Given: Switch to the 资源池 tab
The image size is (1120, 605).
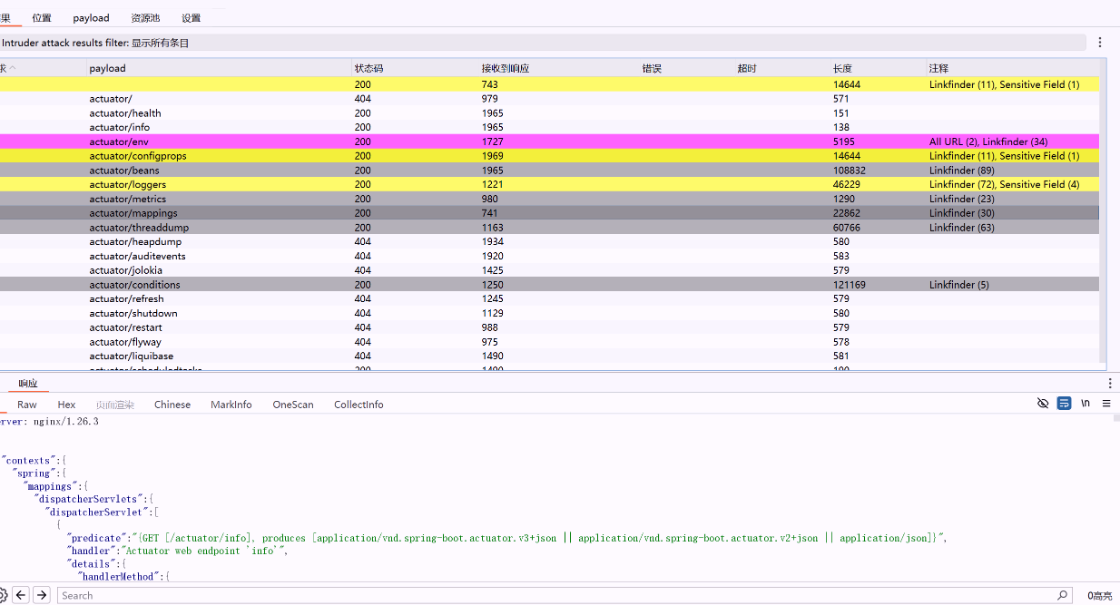Looking at the screenshot, I should (x=145, y=18).
